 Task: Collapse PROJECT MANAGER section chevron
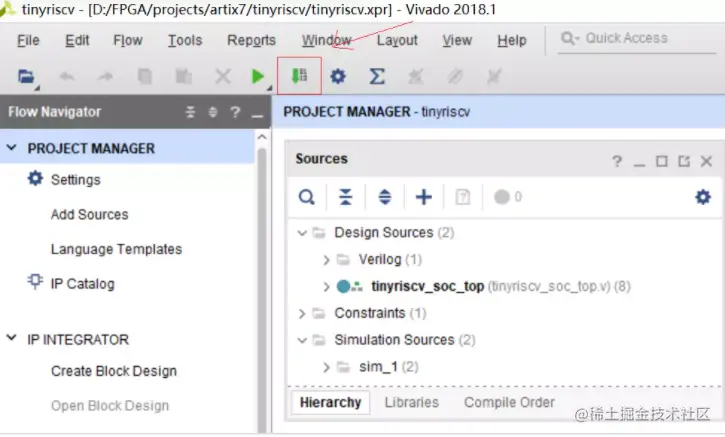pyautogui.click(x=12, y=148)
